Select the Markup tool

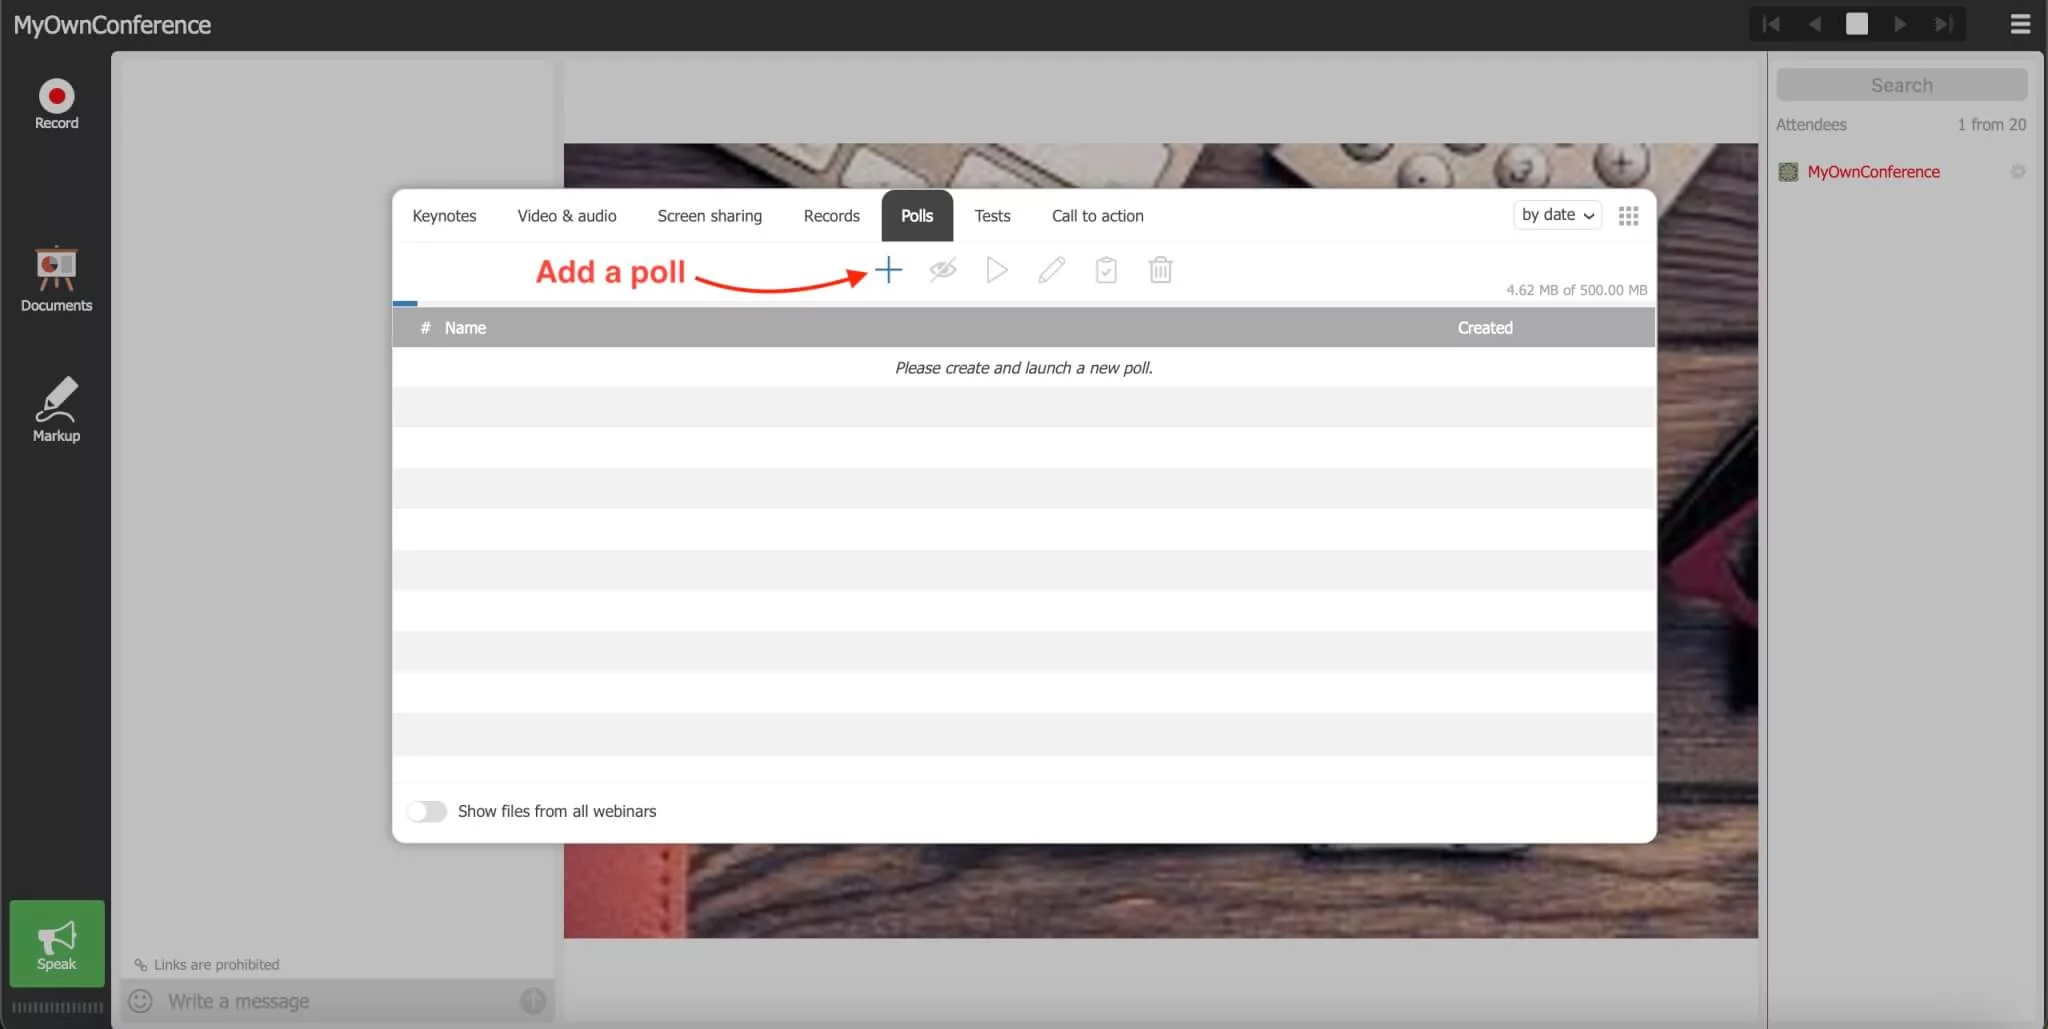point(57,410)
